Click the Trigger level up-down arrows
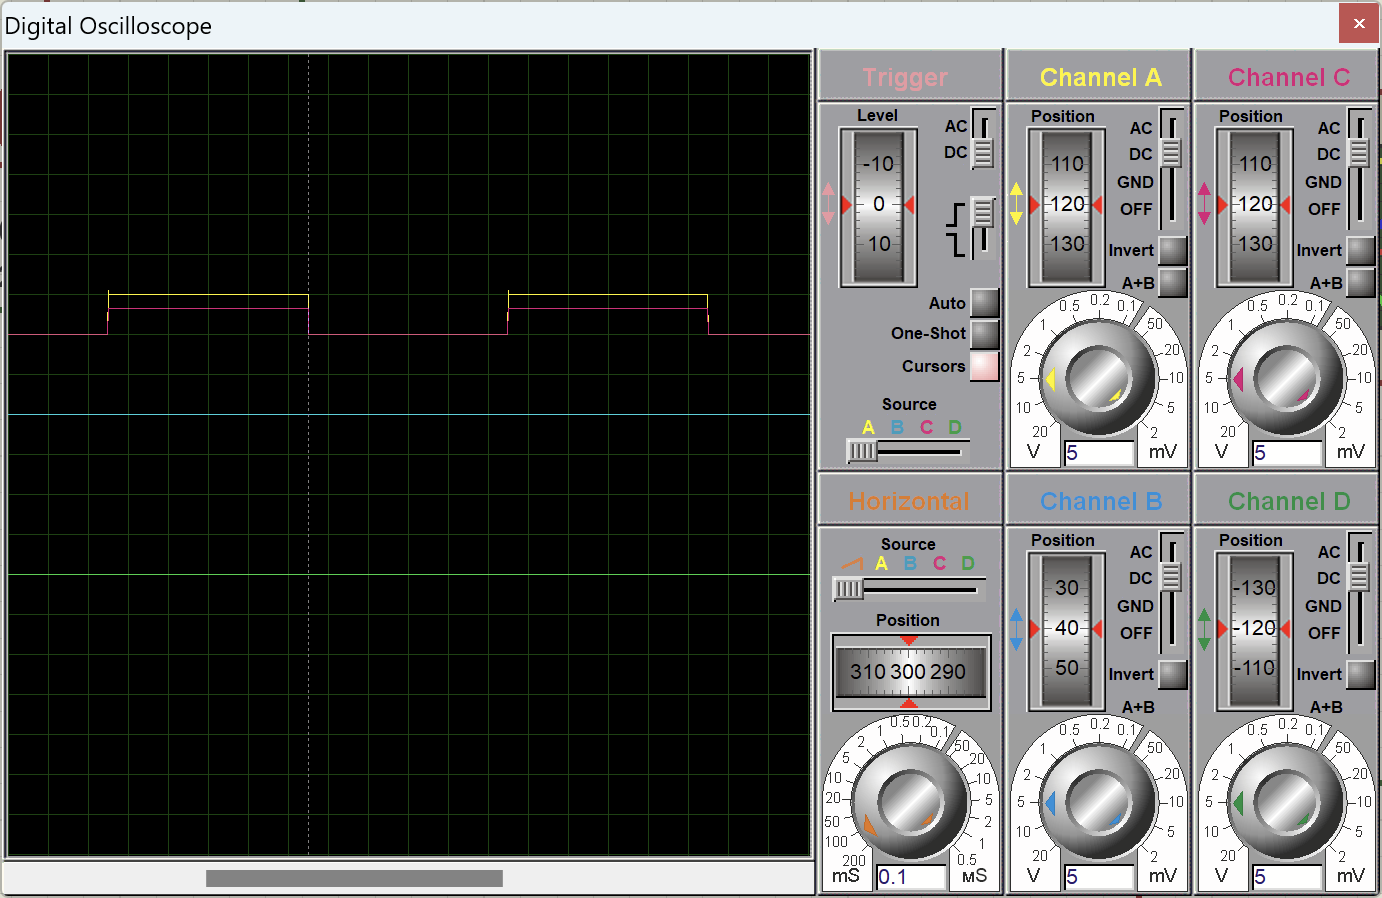The width and height of the screenshot is (1382, 898). coord(828,204)
